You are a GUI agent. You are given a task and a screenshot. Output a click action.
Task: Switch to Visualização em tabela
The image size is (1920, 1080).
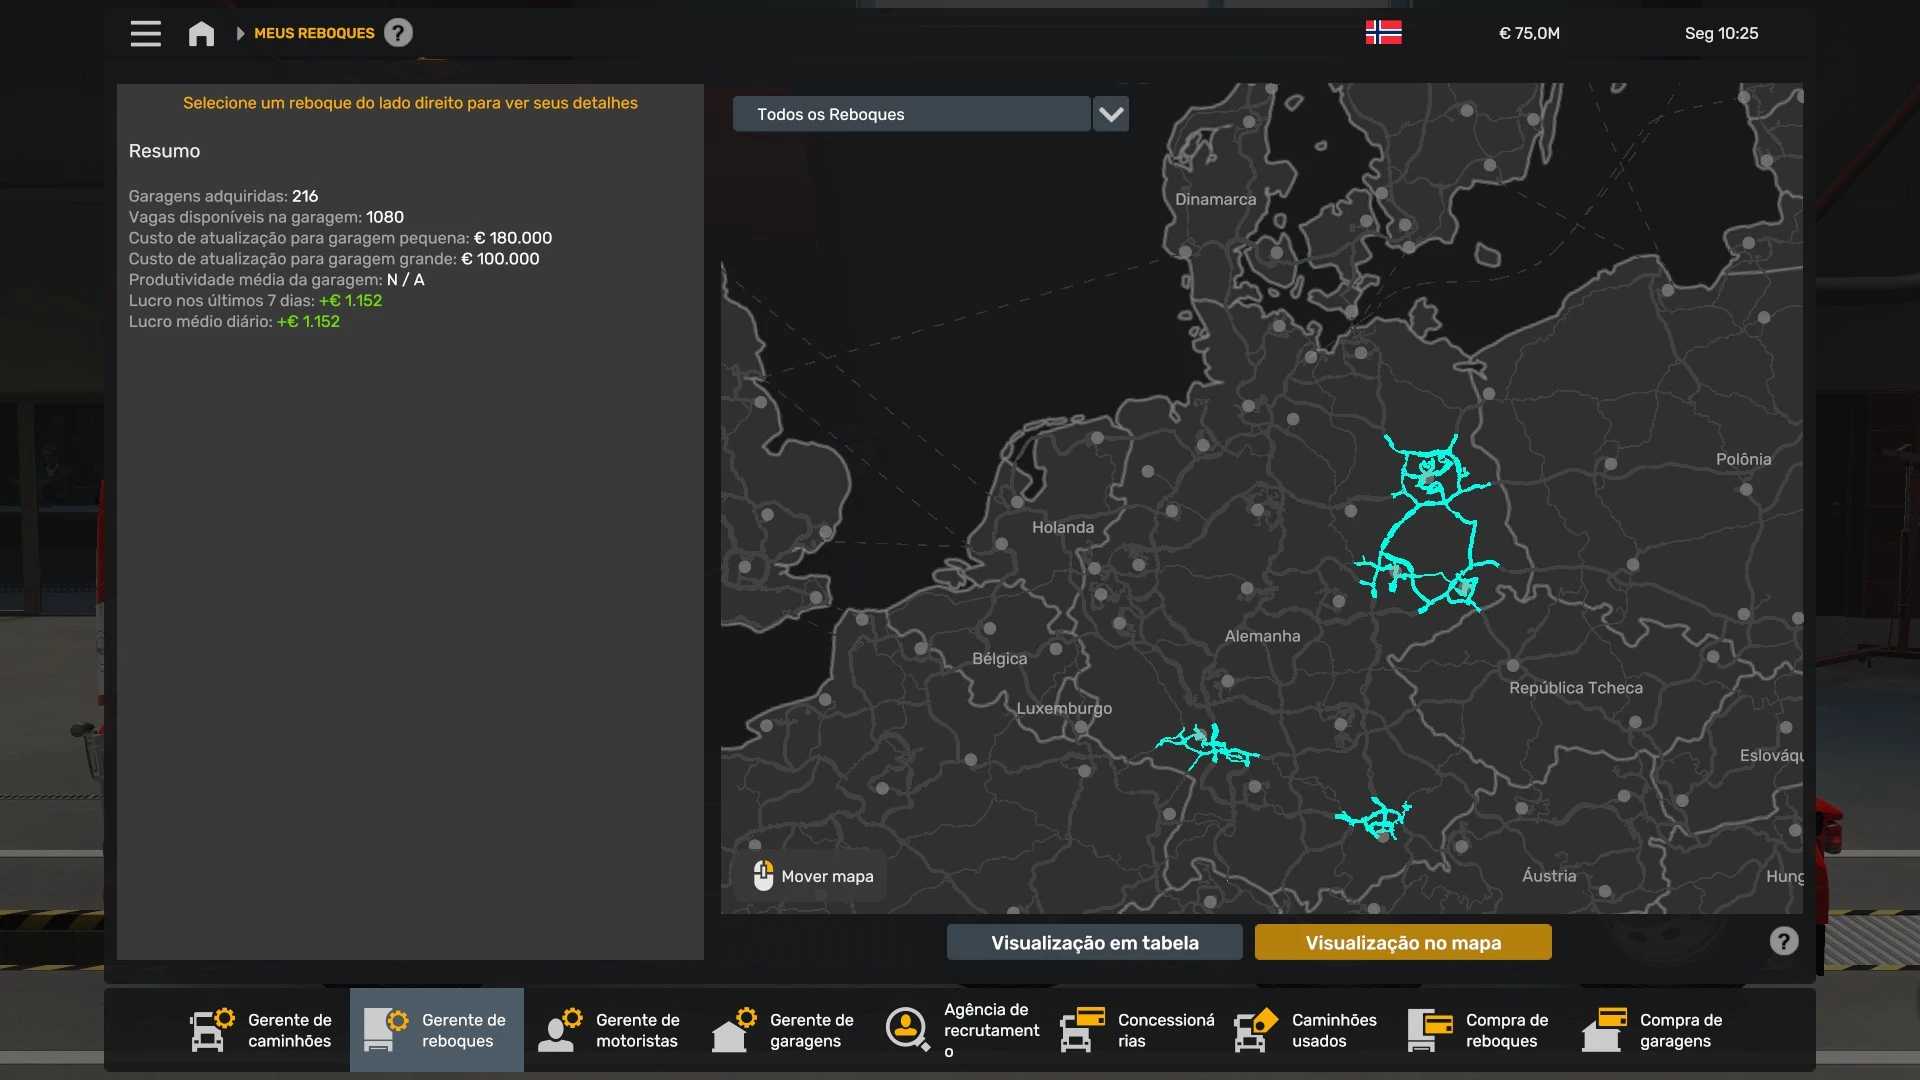point(1094,942)
